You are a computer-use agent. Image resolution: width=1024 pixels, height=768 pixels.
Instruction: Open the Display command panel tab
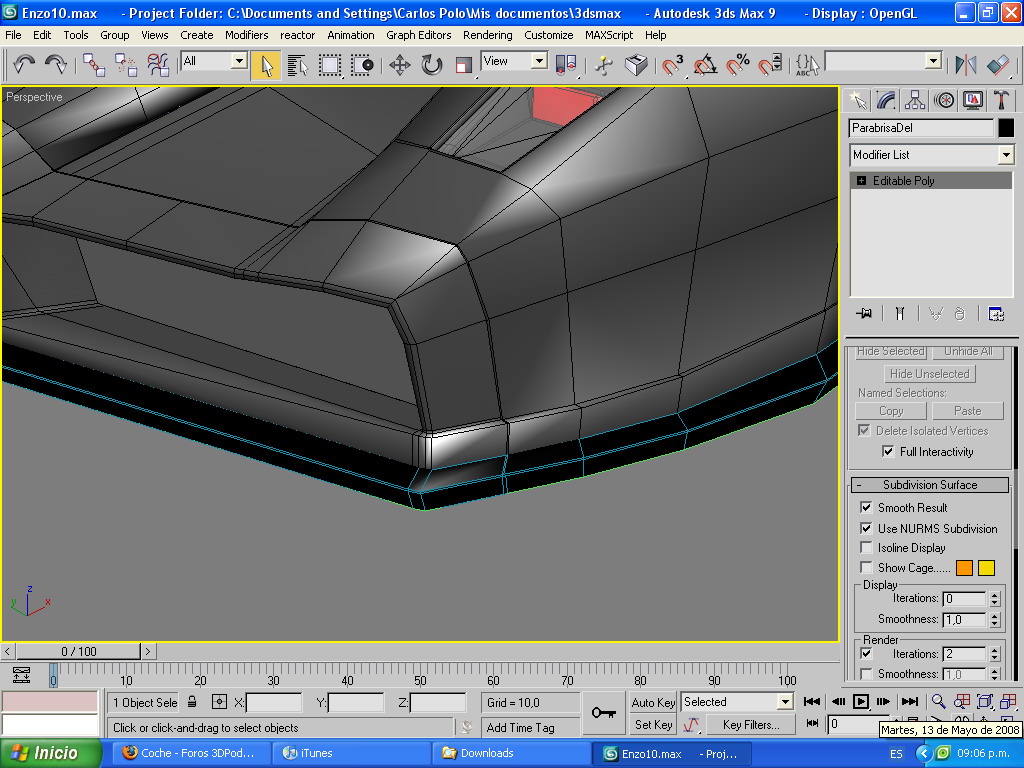coord(972,100)
